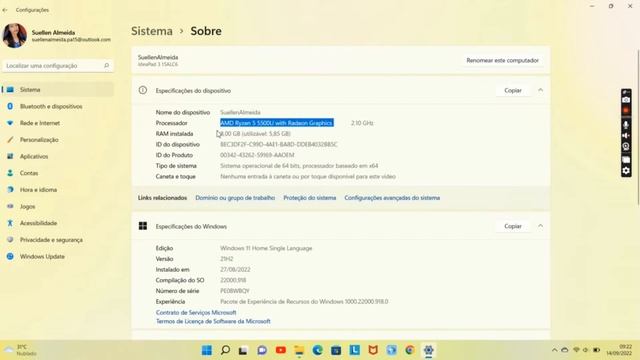Open File Explorer on the taskbar
This screenshot has height=360, width=640.
coord(299,350)
